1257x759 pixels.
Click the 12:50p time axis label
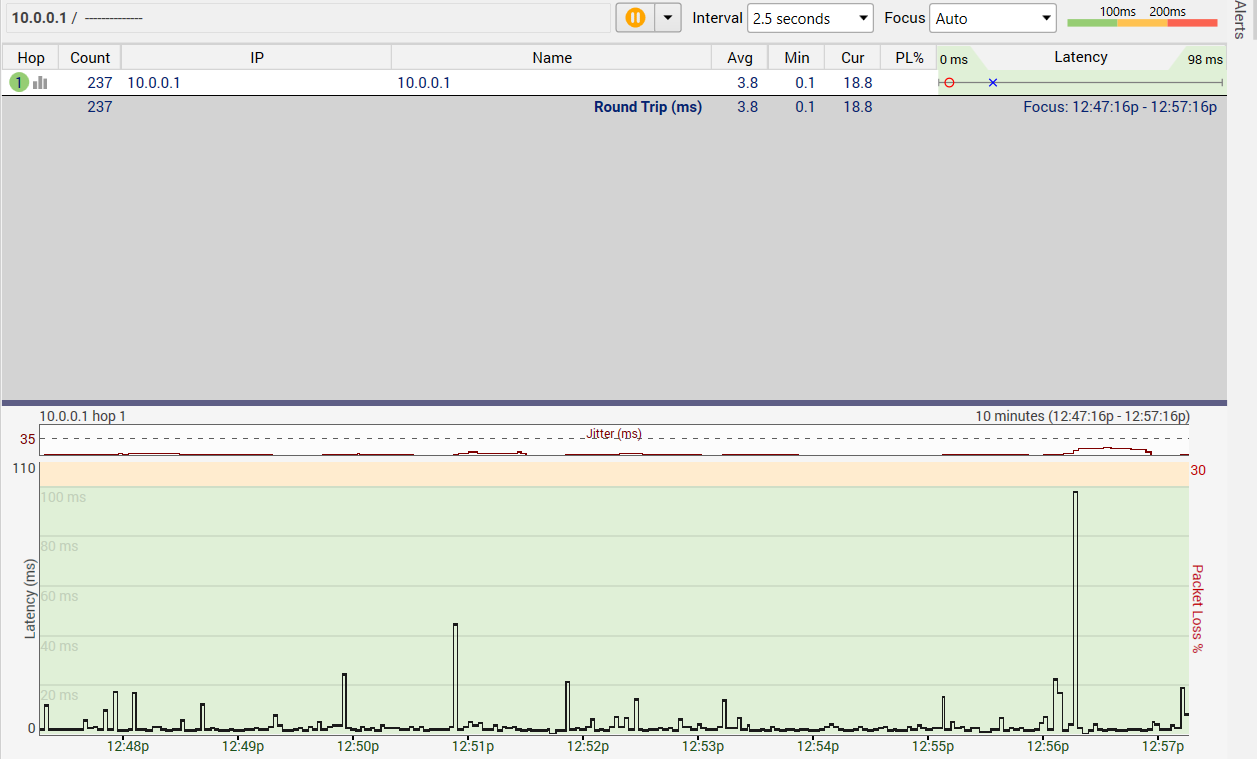[357, 746]
